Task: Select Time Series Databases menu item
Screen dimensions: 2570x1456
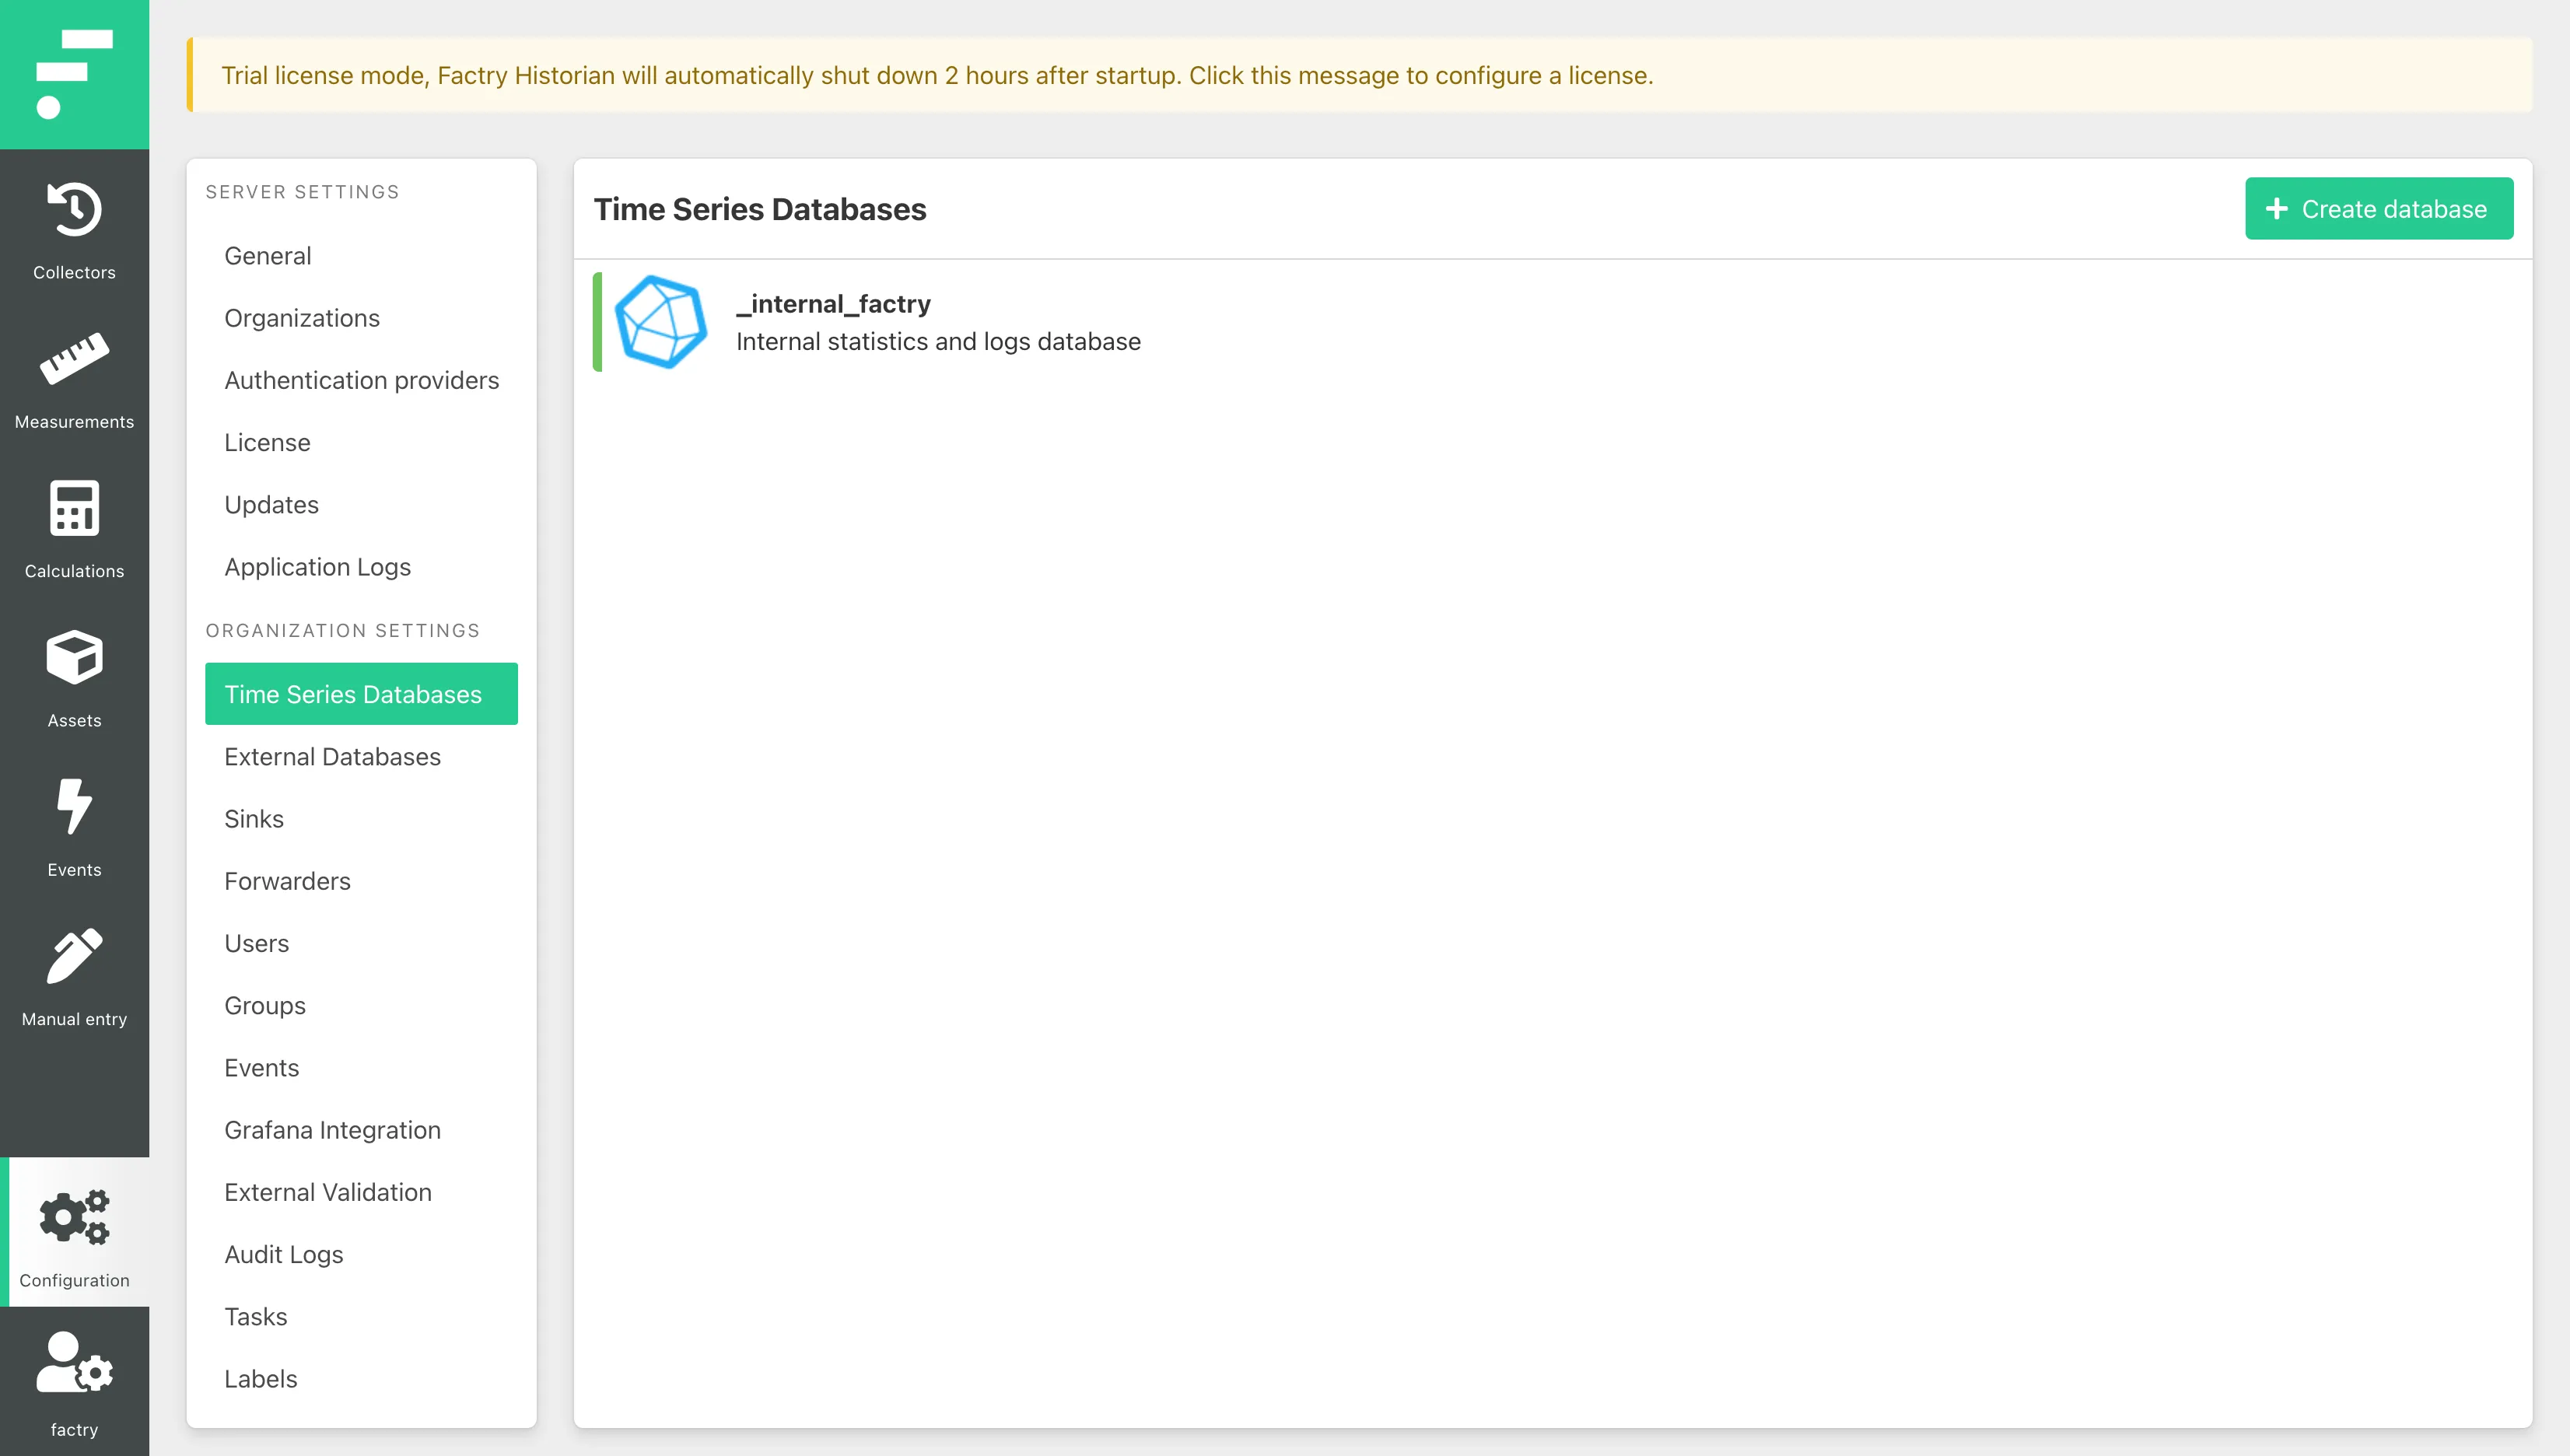Action: pyautogui.click(x=361, y=694)
